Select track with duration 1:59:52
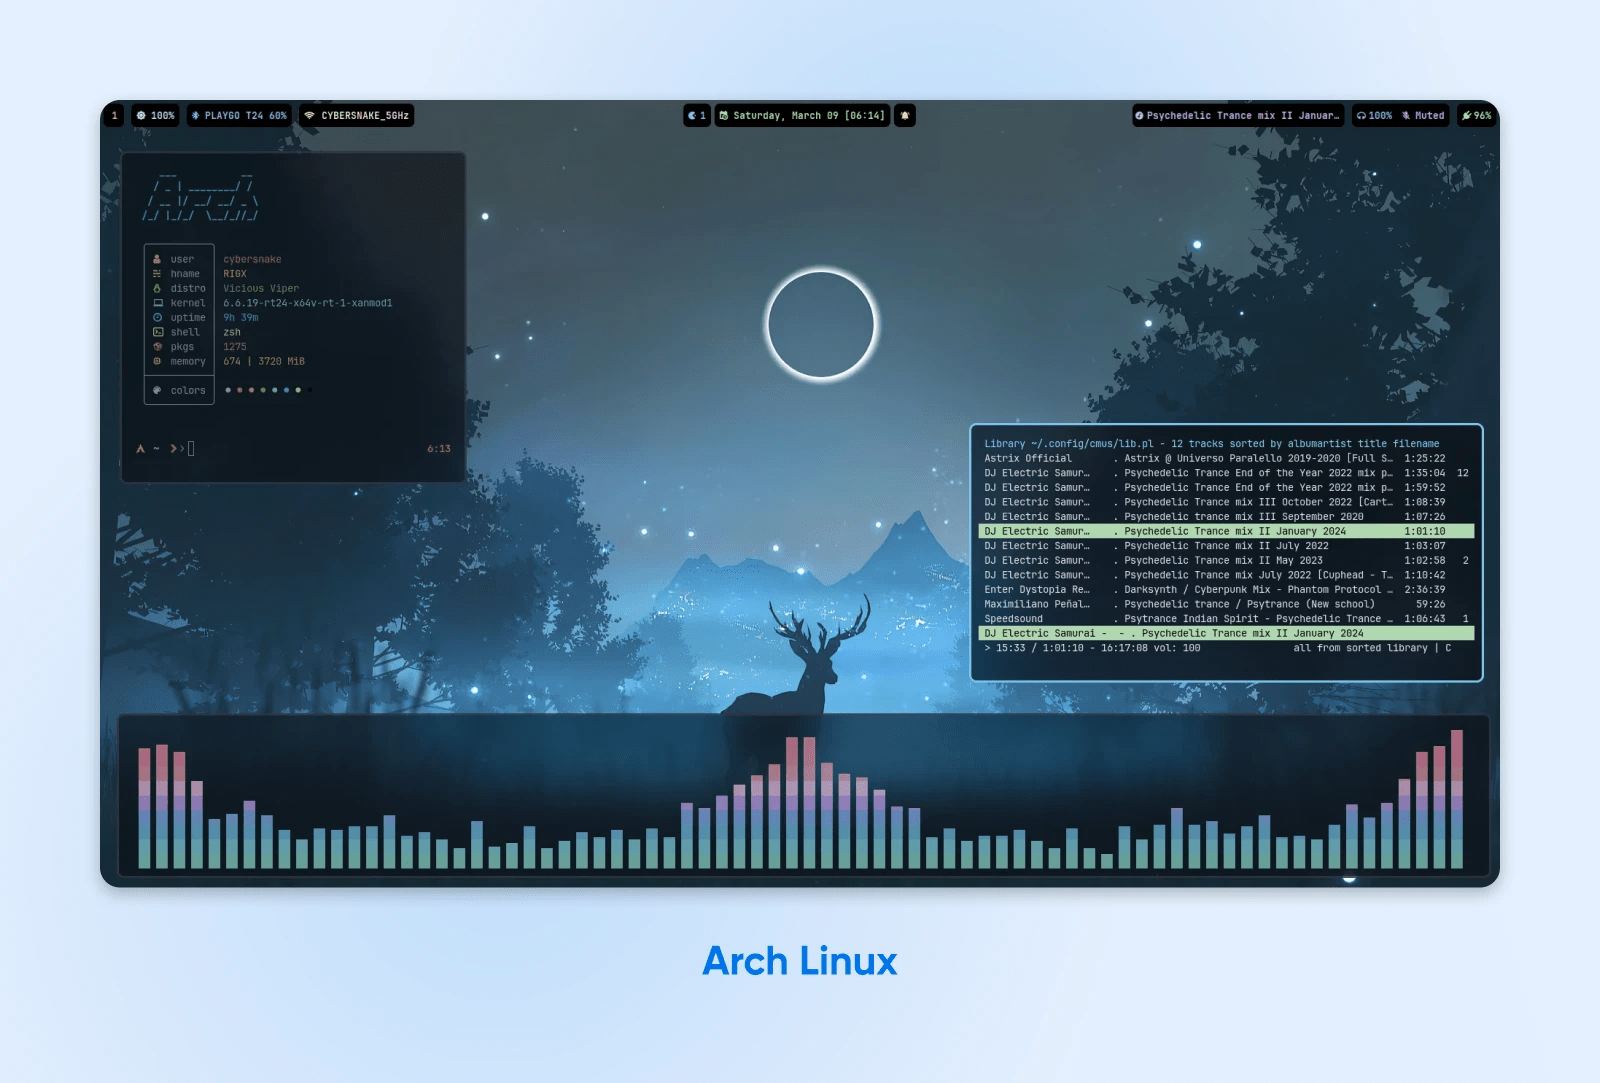This screenshot has width=1600, height=1083. tap(1226, 488)
